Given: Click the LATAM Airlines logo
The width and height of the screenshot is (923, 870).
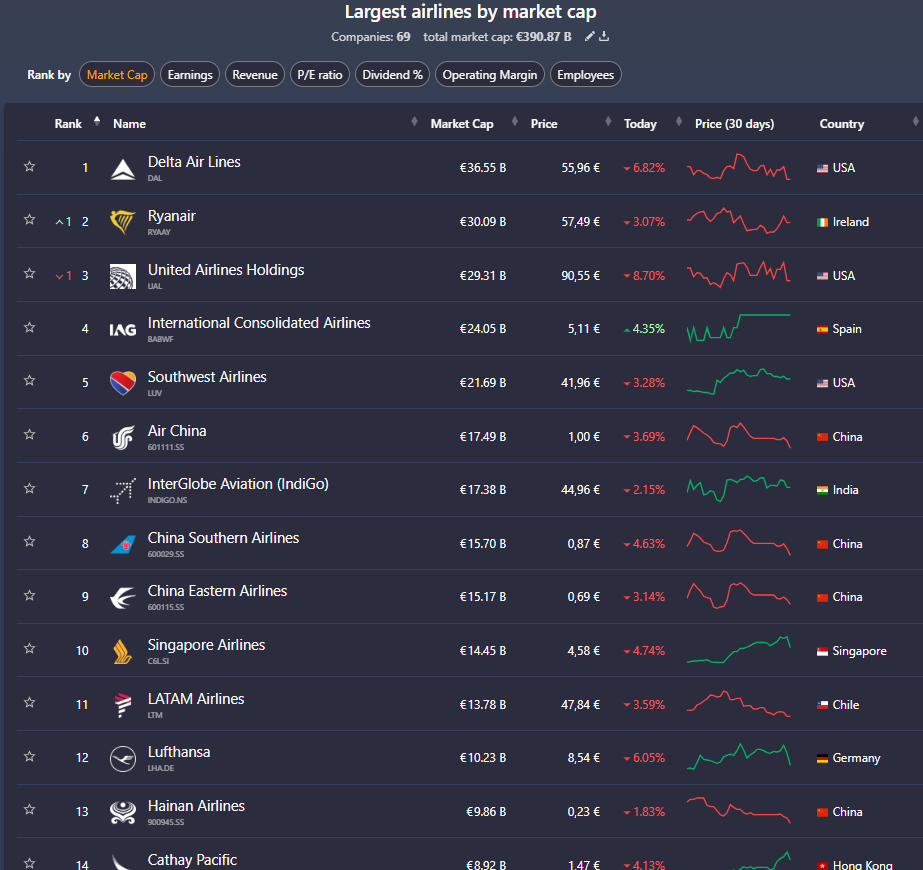Looking at the screenshot, I should tap(123, 705).
